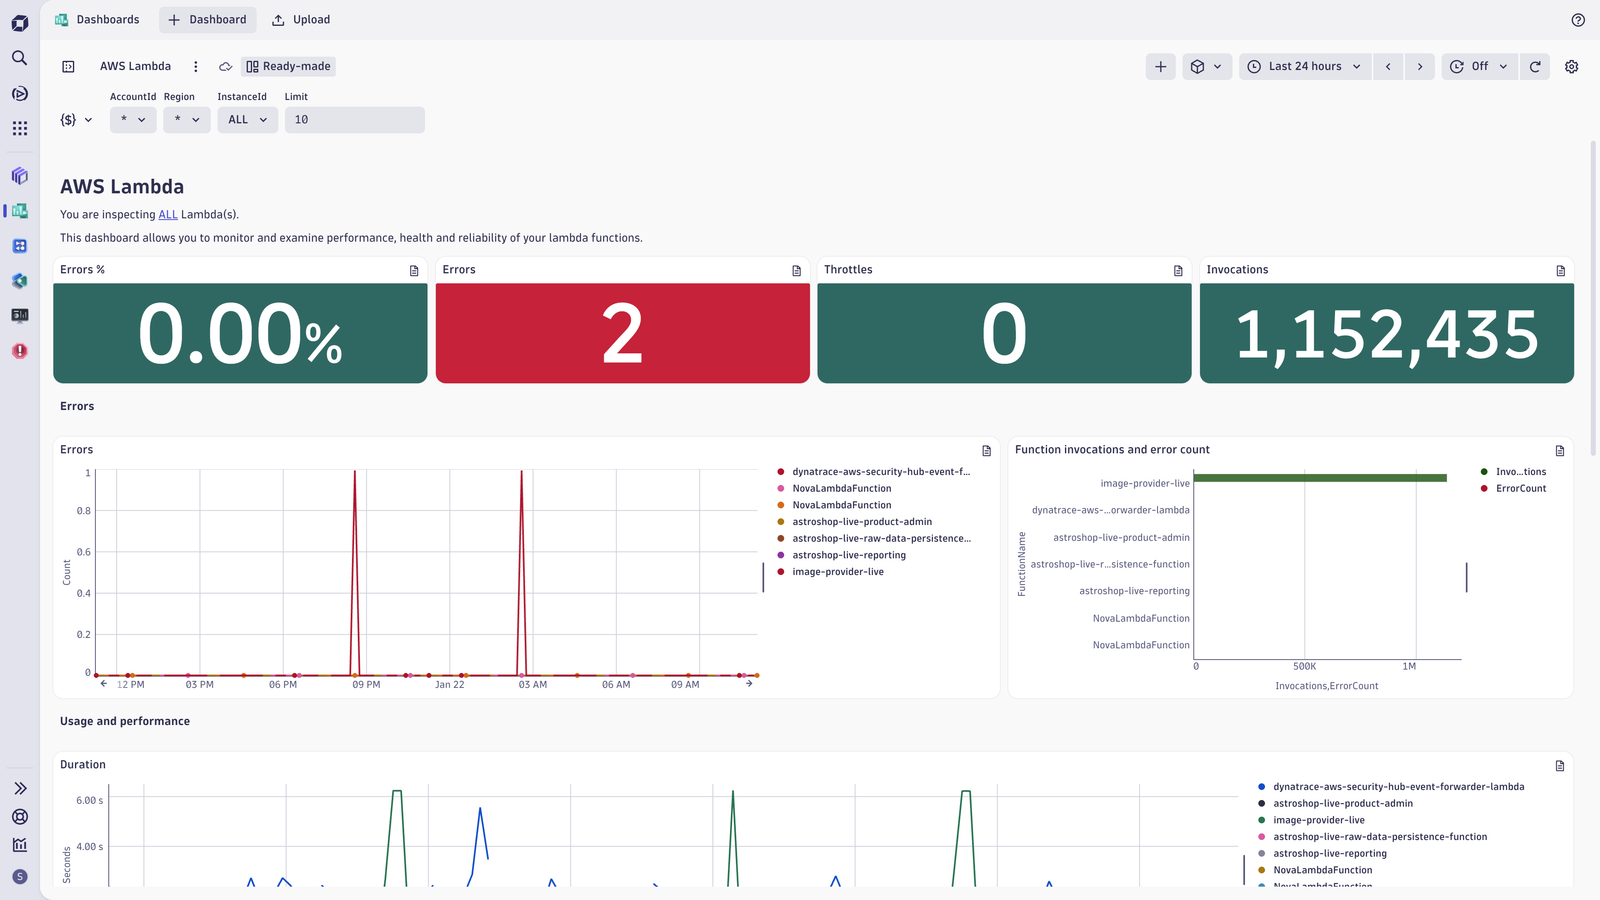Open user account avatar in sidebar
The height and width of the screenshot is (900, 1600).
pyautogui.click(x=19, y=877)
